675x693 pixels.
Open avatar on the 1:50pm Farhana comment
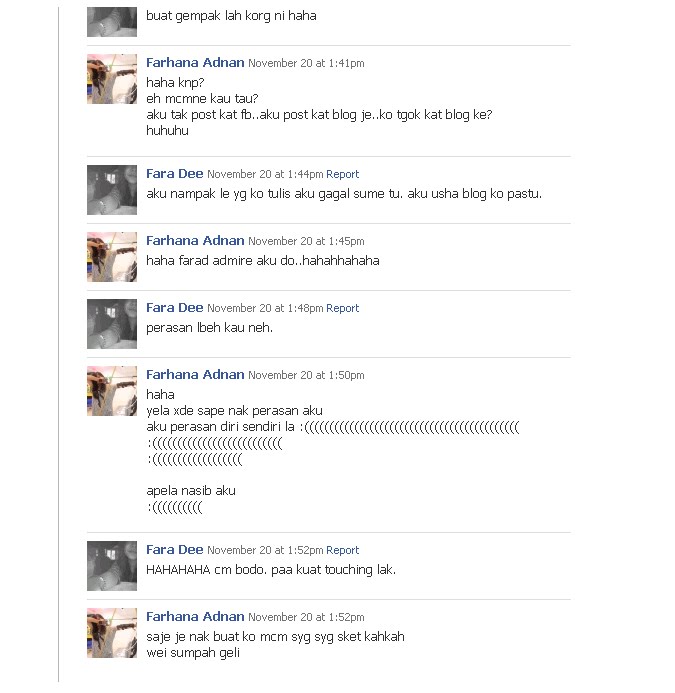[112, 391]
